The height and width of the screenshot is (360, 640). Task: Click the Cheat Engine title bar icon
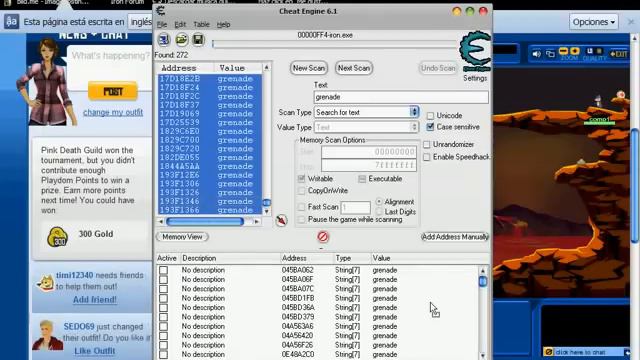161,11
